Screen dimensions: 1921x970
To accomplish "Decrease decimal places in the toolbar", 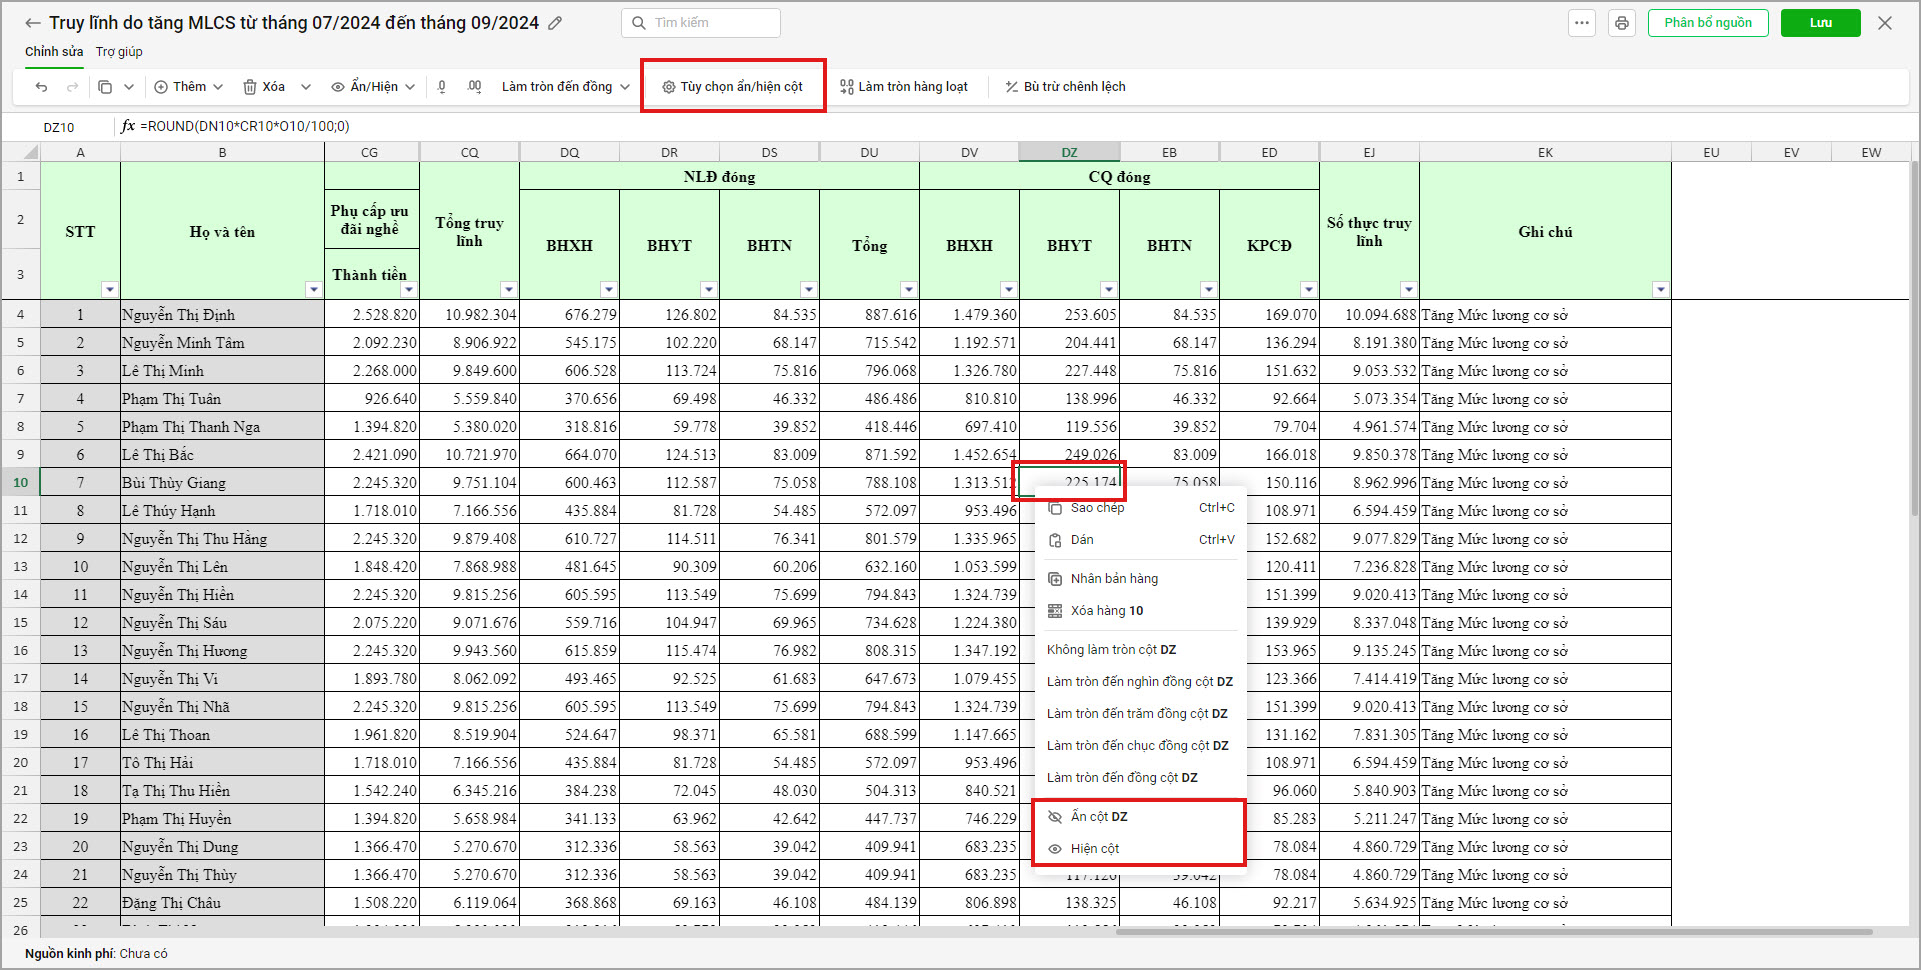I will (x=442, y=87).
